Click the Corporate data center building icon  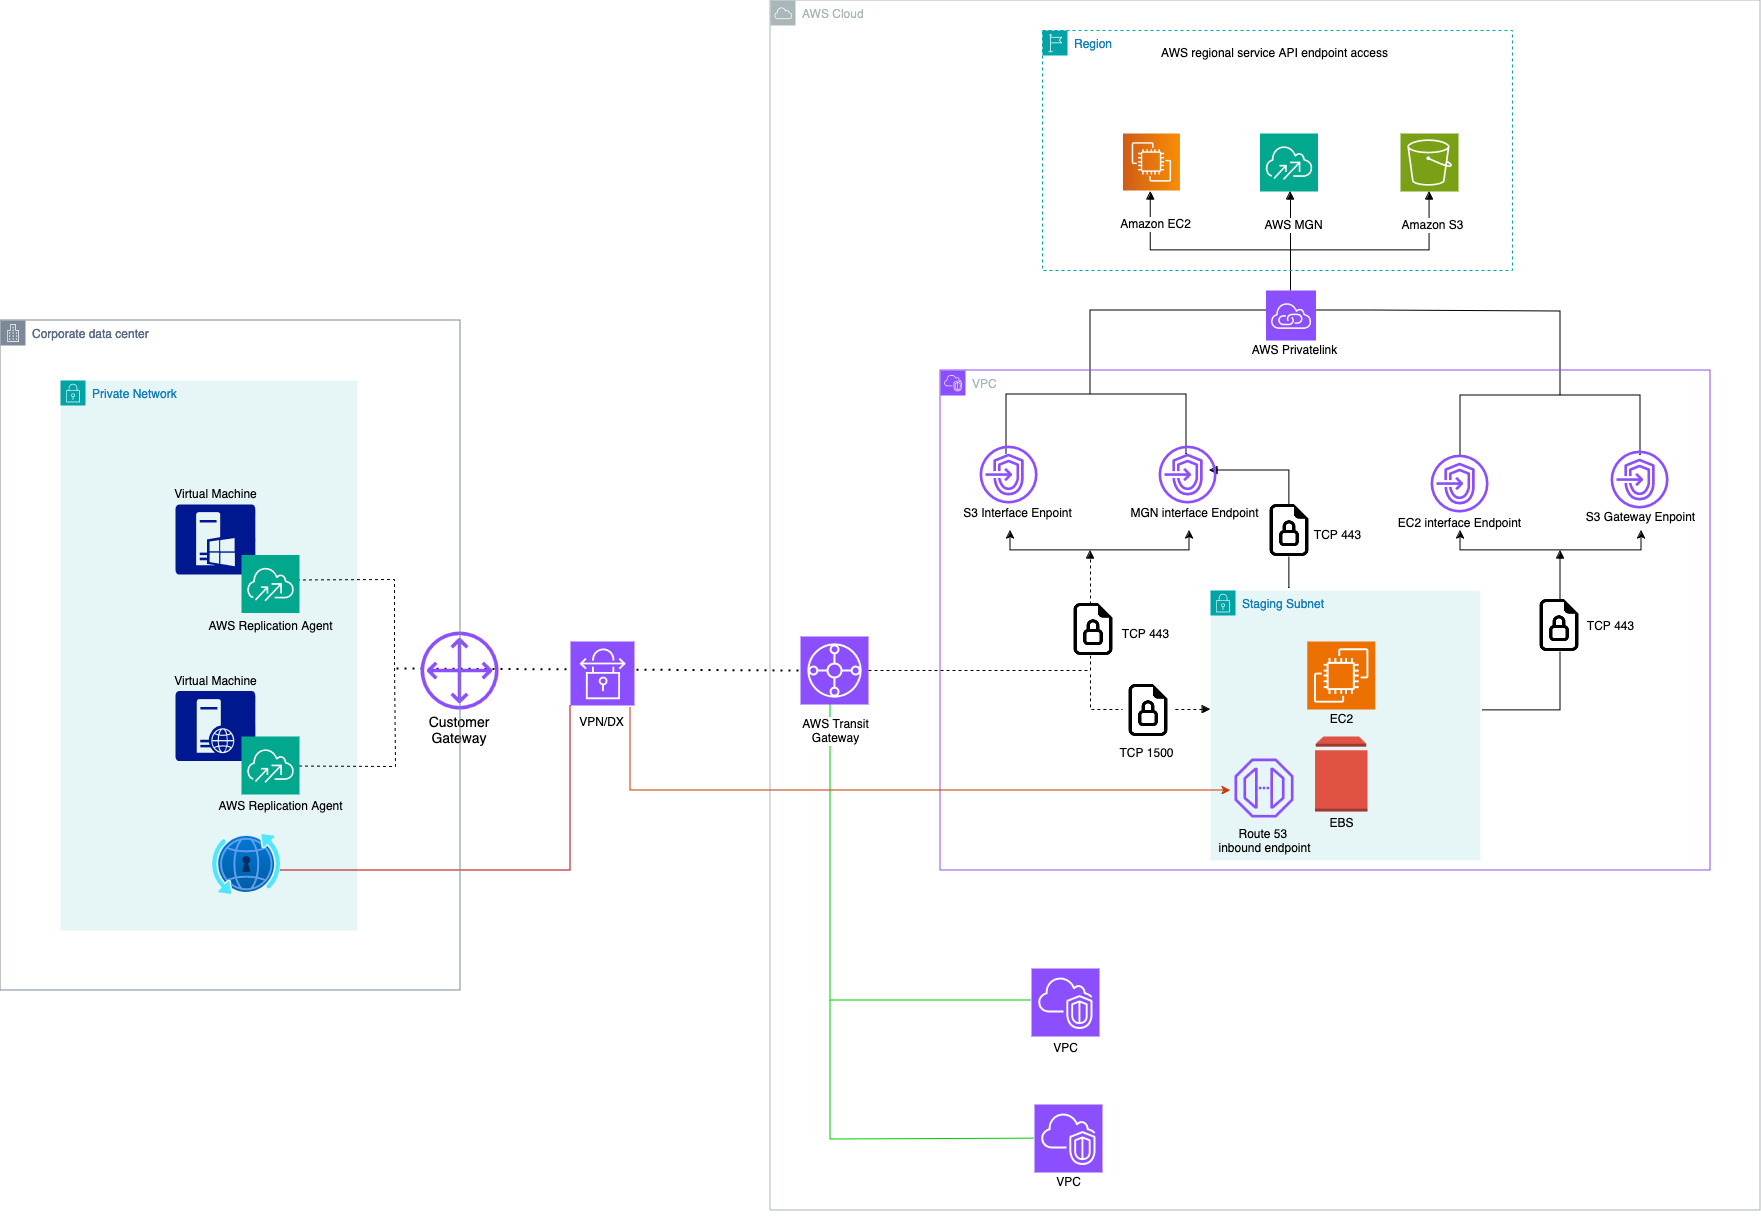[13, 333]
